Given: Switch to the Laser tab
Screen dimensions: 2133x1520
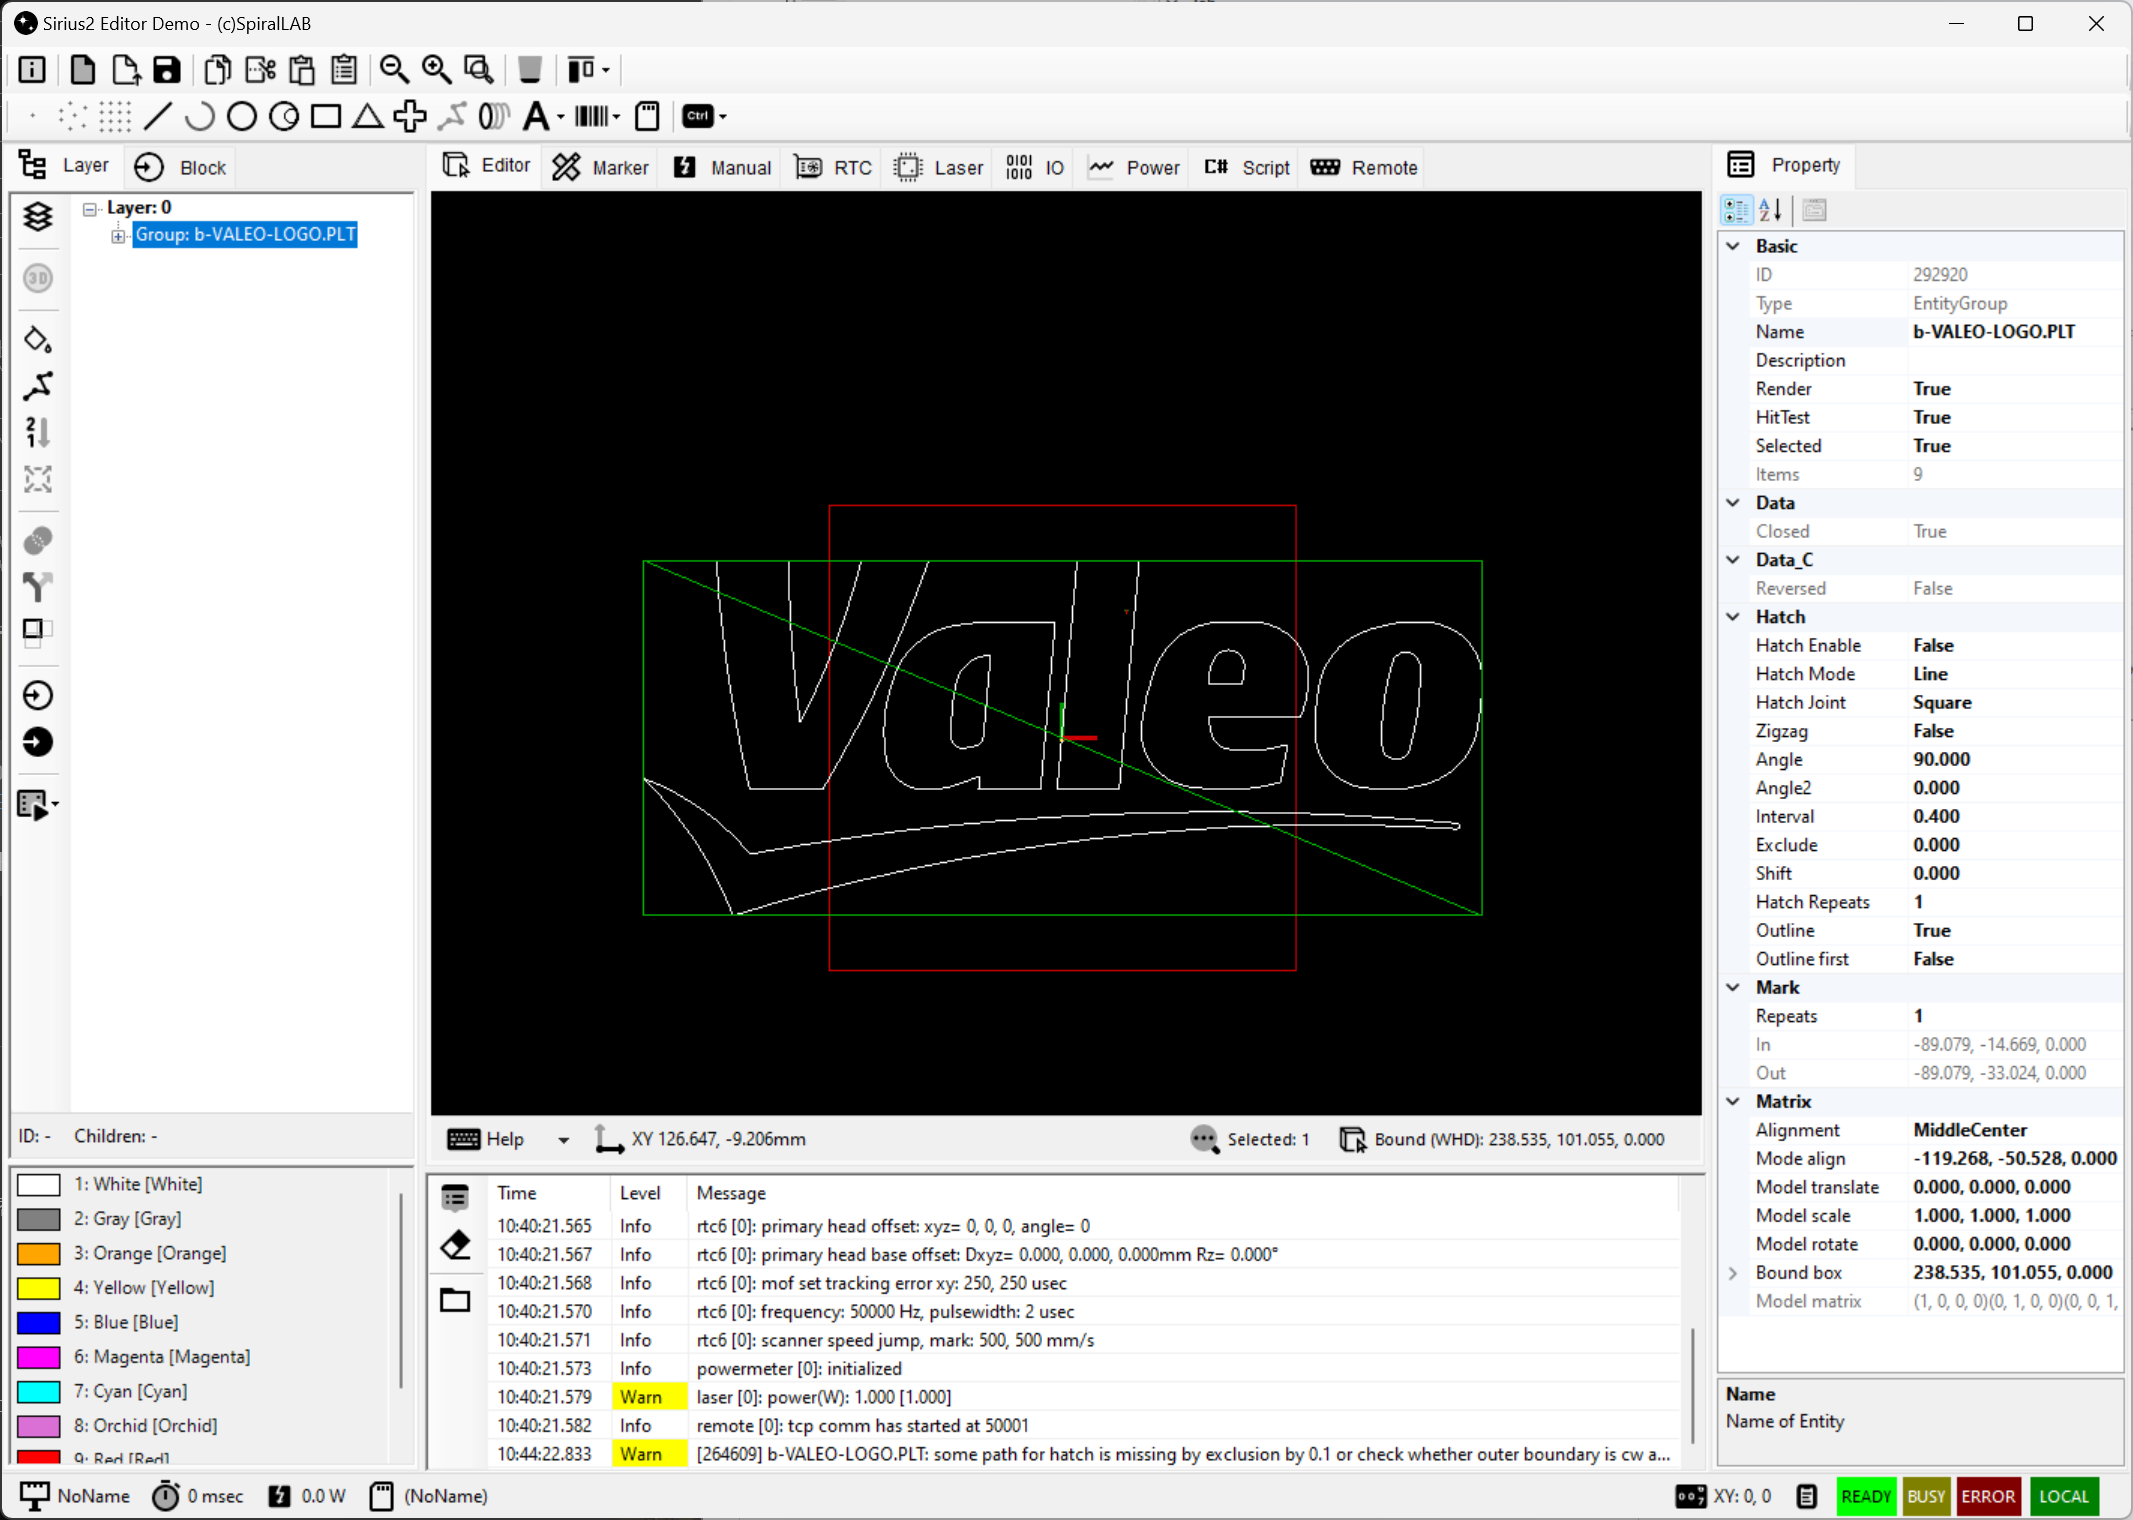Looking at the screenshot, I should pyautogui.click(x=939, y=167).
